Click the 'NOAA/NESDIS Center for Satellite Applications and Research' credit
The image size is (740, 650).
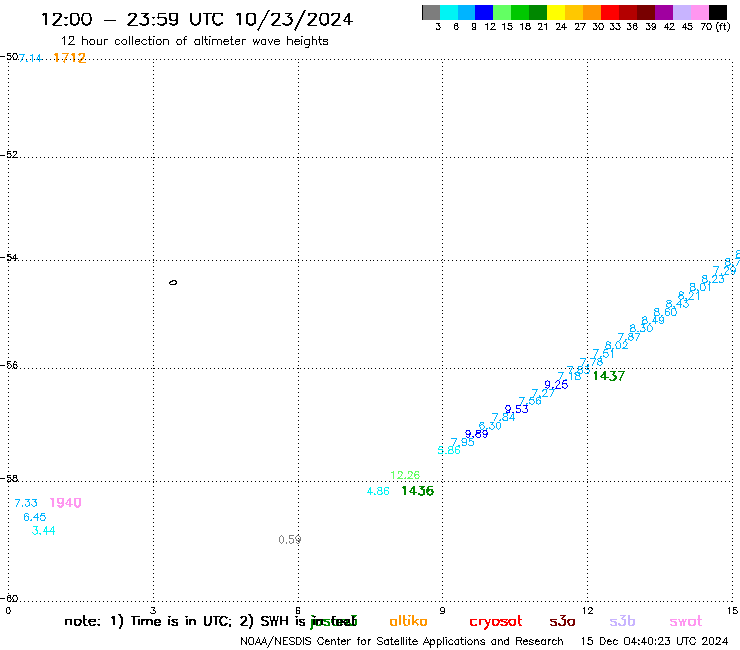click(x=402, y=641)
